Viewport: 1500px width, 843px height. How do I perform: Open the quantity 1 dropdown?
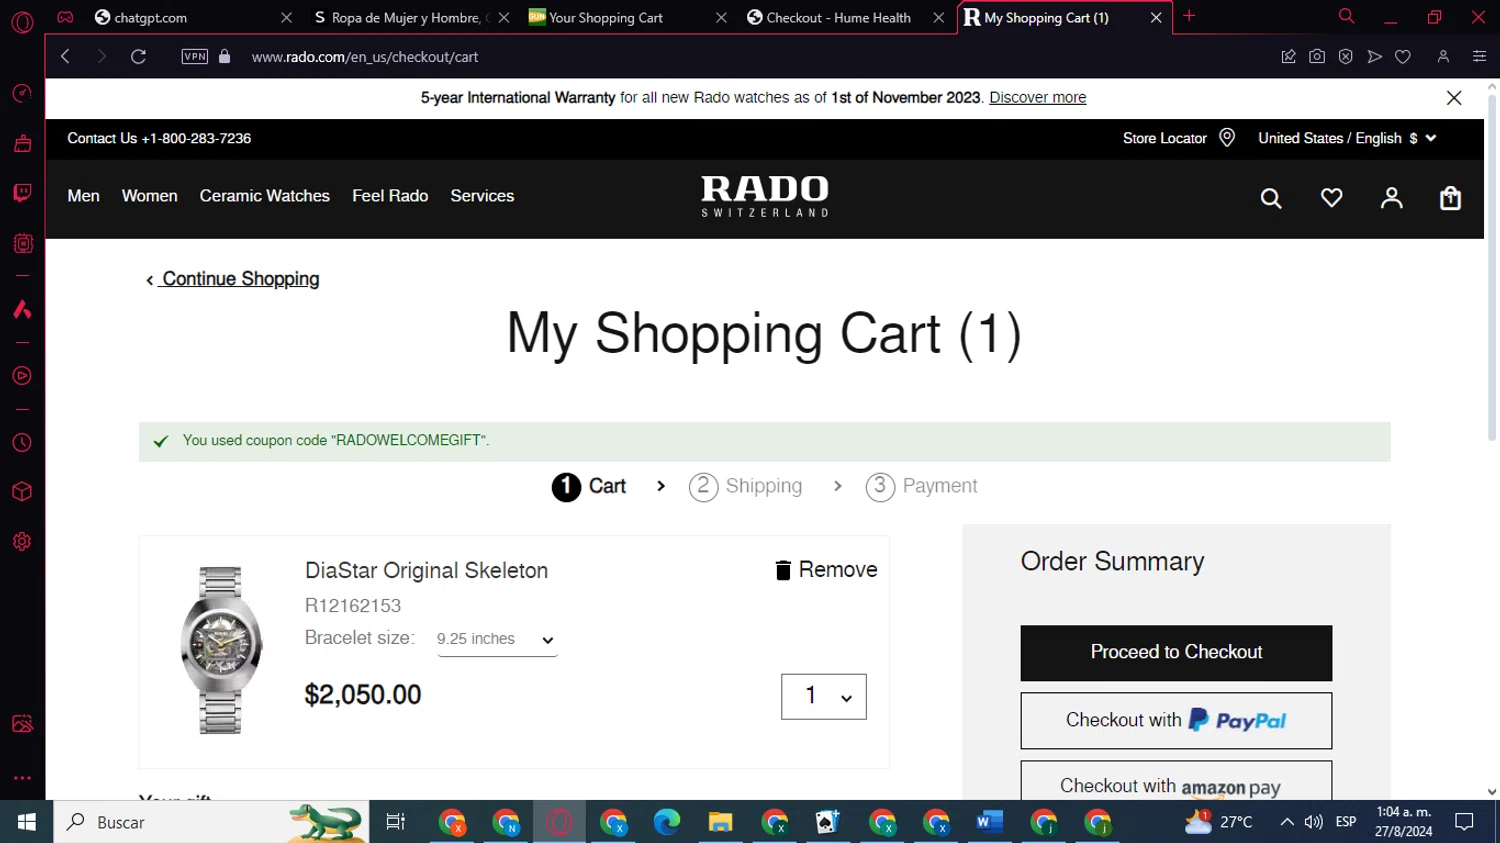coord(823,696)
